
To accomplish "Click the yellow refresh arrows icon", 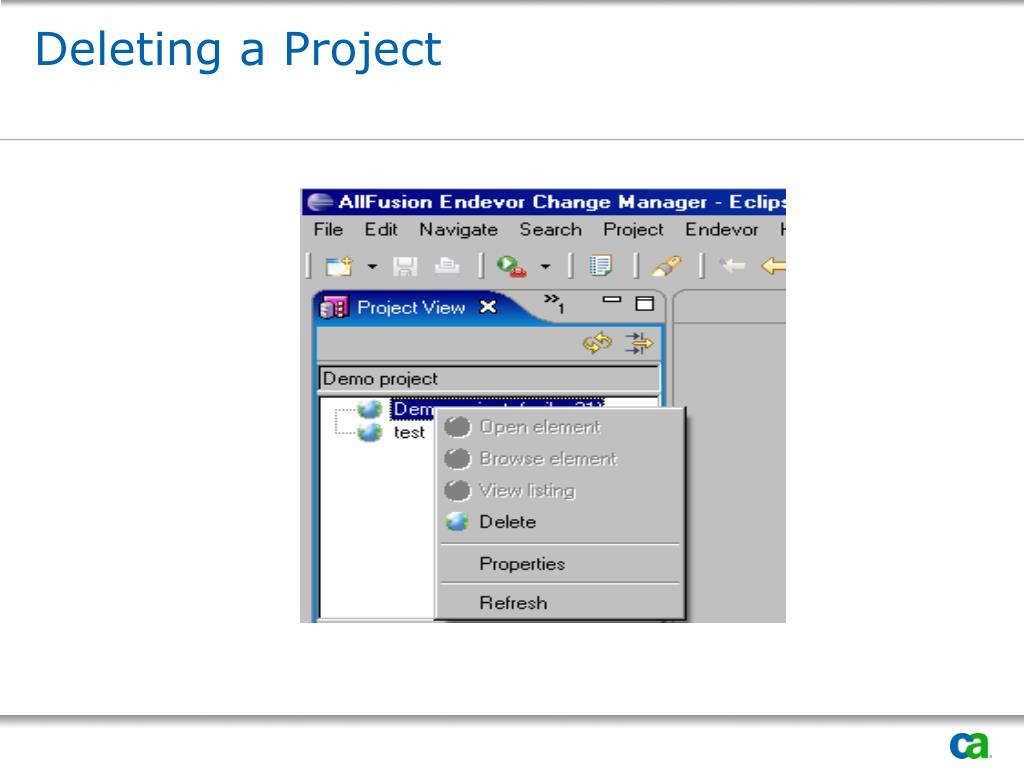I will pos(597,344).
